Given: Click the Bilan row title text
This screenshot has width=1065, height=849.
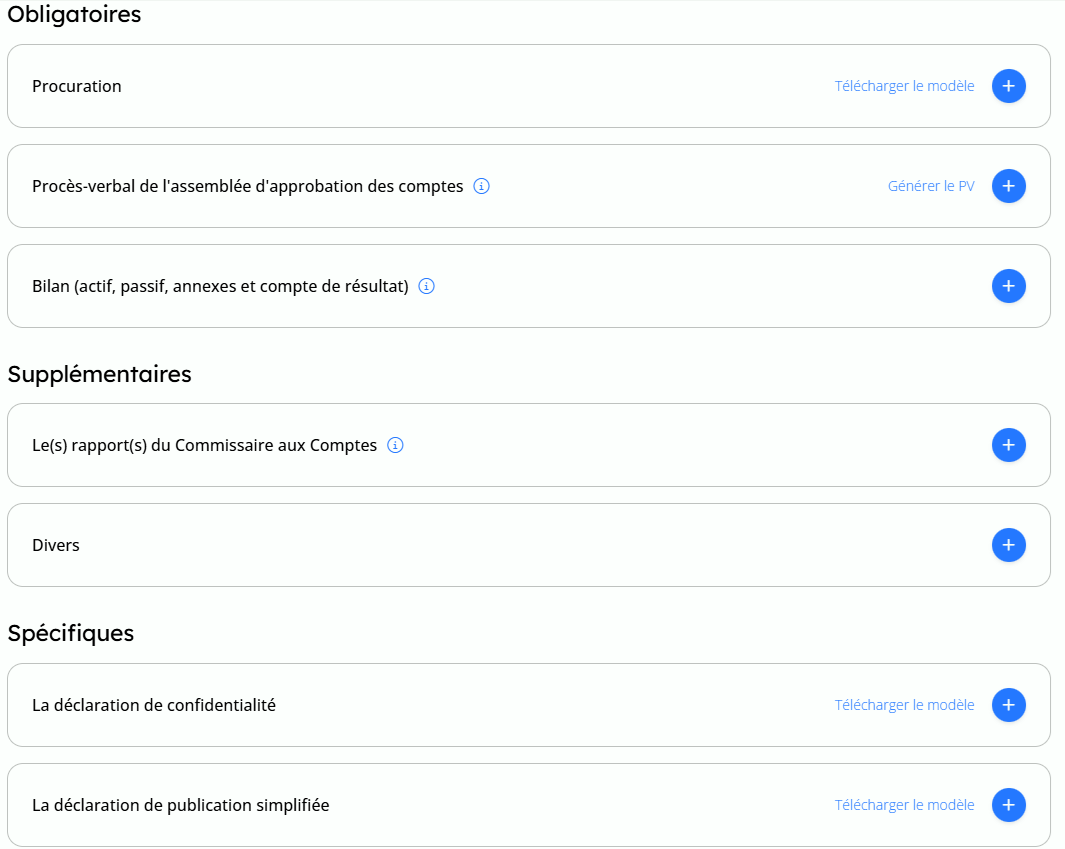Looking at the screenshot, I should click(x=220, y=286).
